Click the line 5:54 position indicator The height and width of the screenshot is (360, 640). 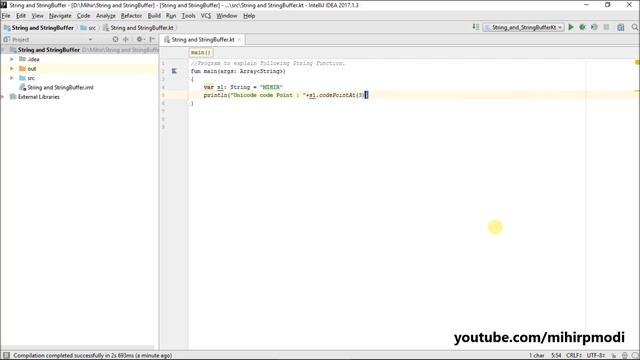pyautogui.click(x=556, y=356)
